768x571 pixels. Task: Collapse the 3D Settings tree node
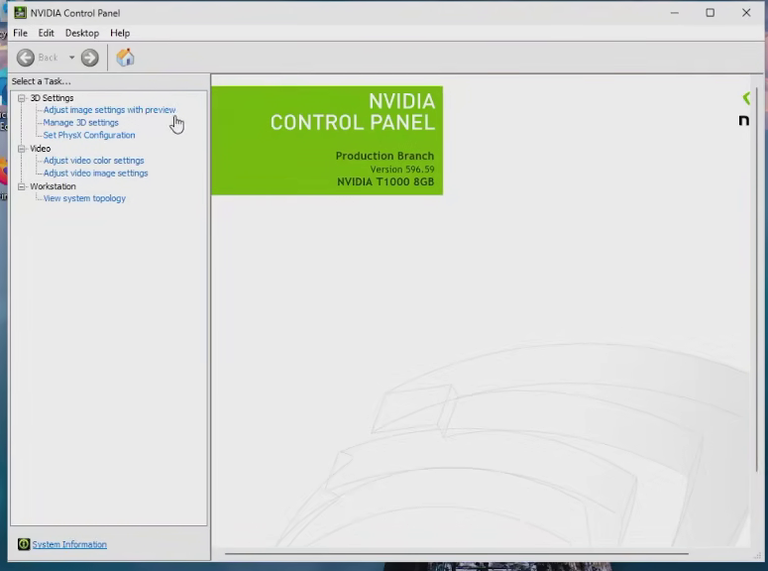(x=22, y=98)
